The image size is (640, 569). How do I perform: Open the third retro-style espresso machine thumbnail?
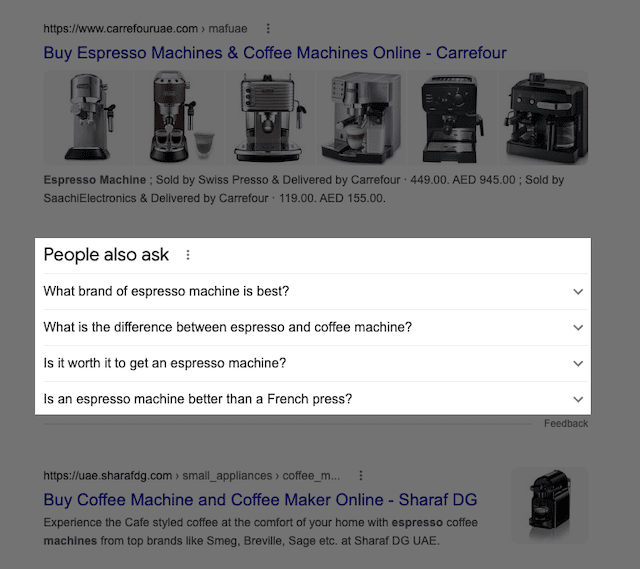click(270, 118)
